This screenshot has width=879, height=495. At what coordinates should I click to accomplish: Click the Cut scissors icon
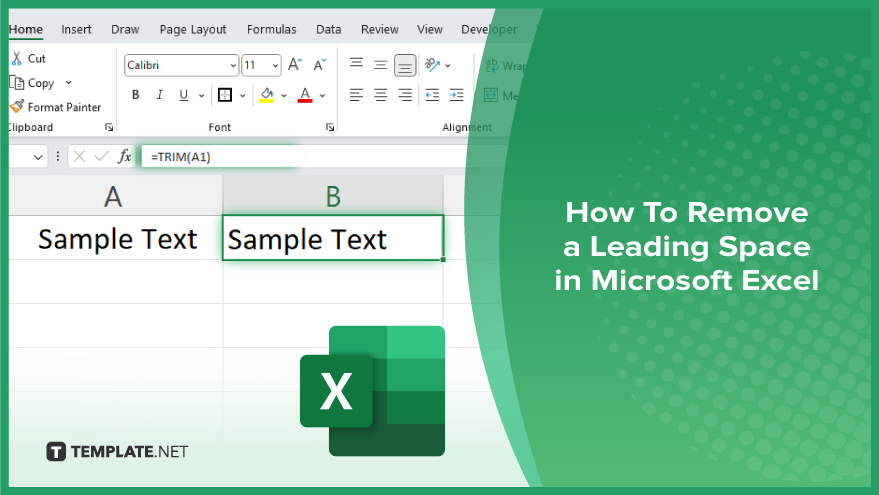click(x=16, y=58)
